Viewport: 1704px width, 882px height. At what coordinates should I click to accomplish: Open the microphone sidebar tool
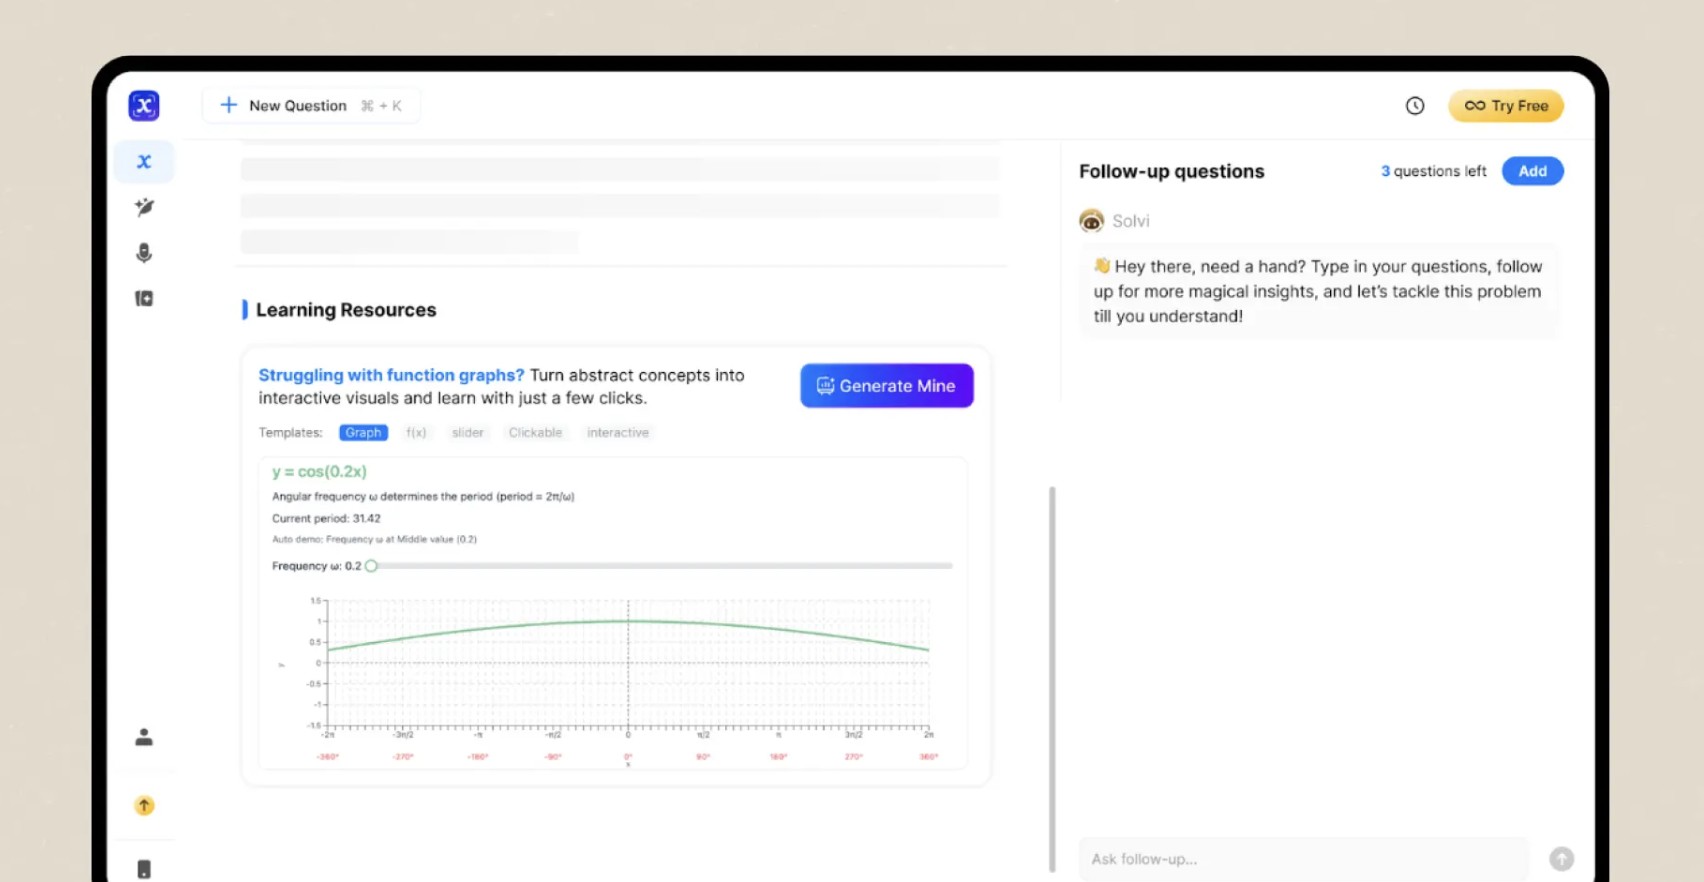(144, 253)
